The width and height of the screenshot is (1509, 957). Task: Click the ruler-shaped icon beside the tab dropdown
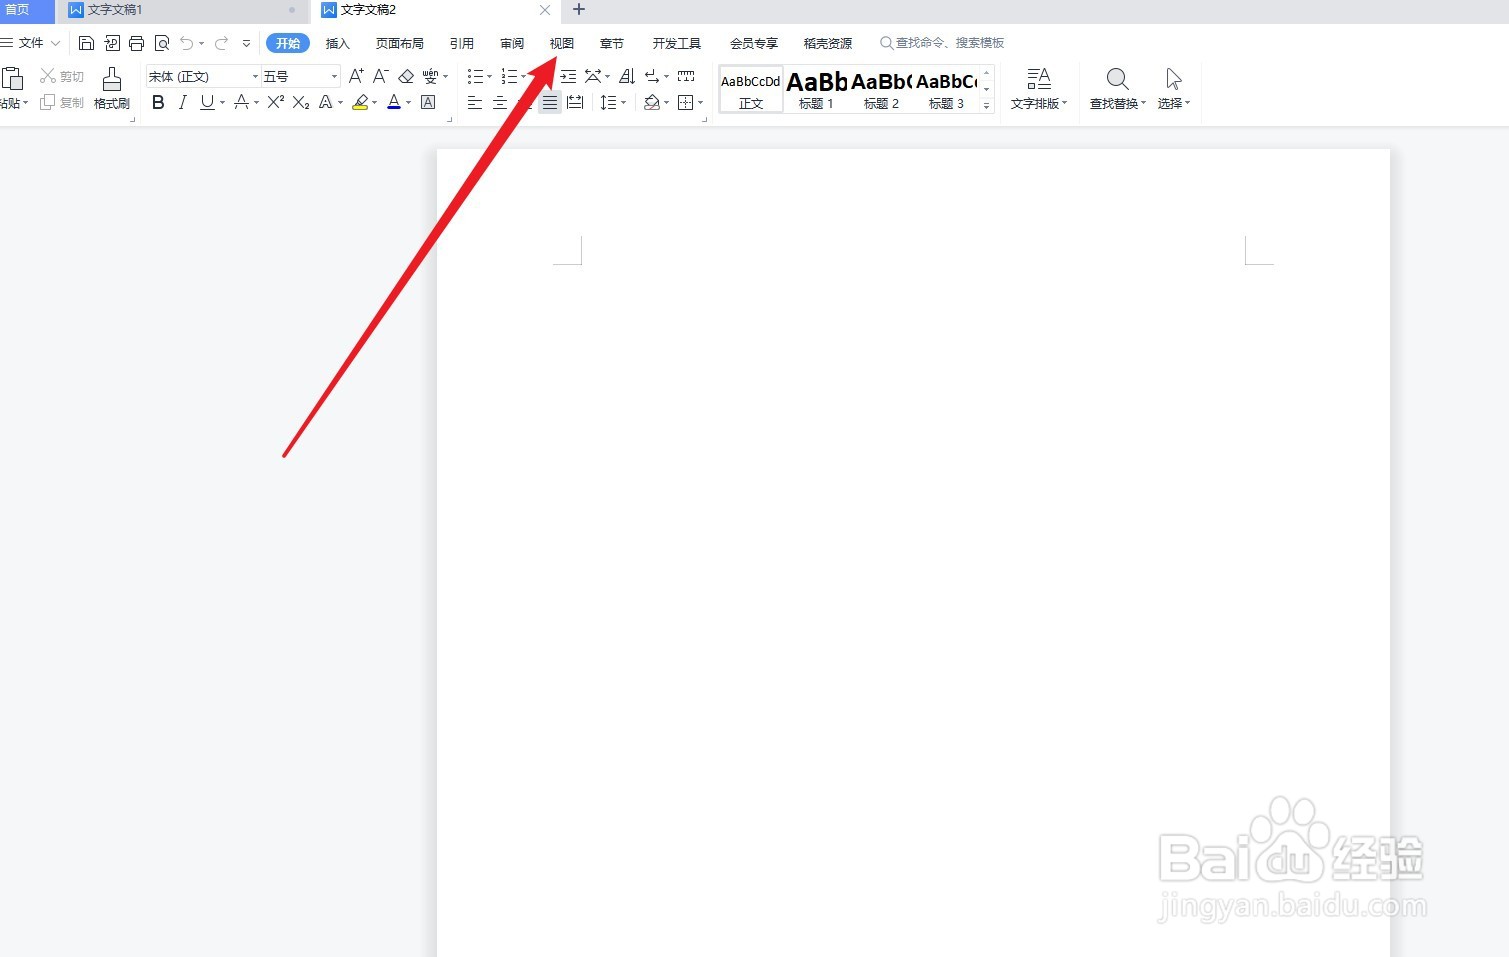tap(686, 76)
